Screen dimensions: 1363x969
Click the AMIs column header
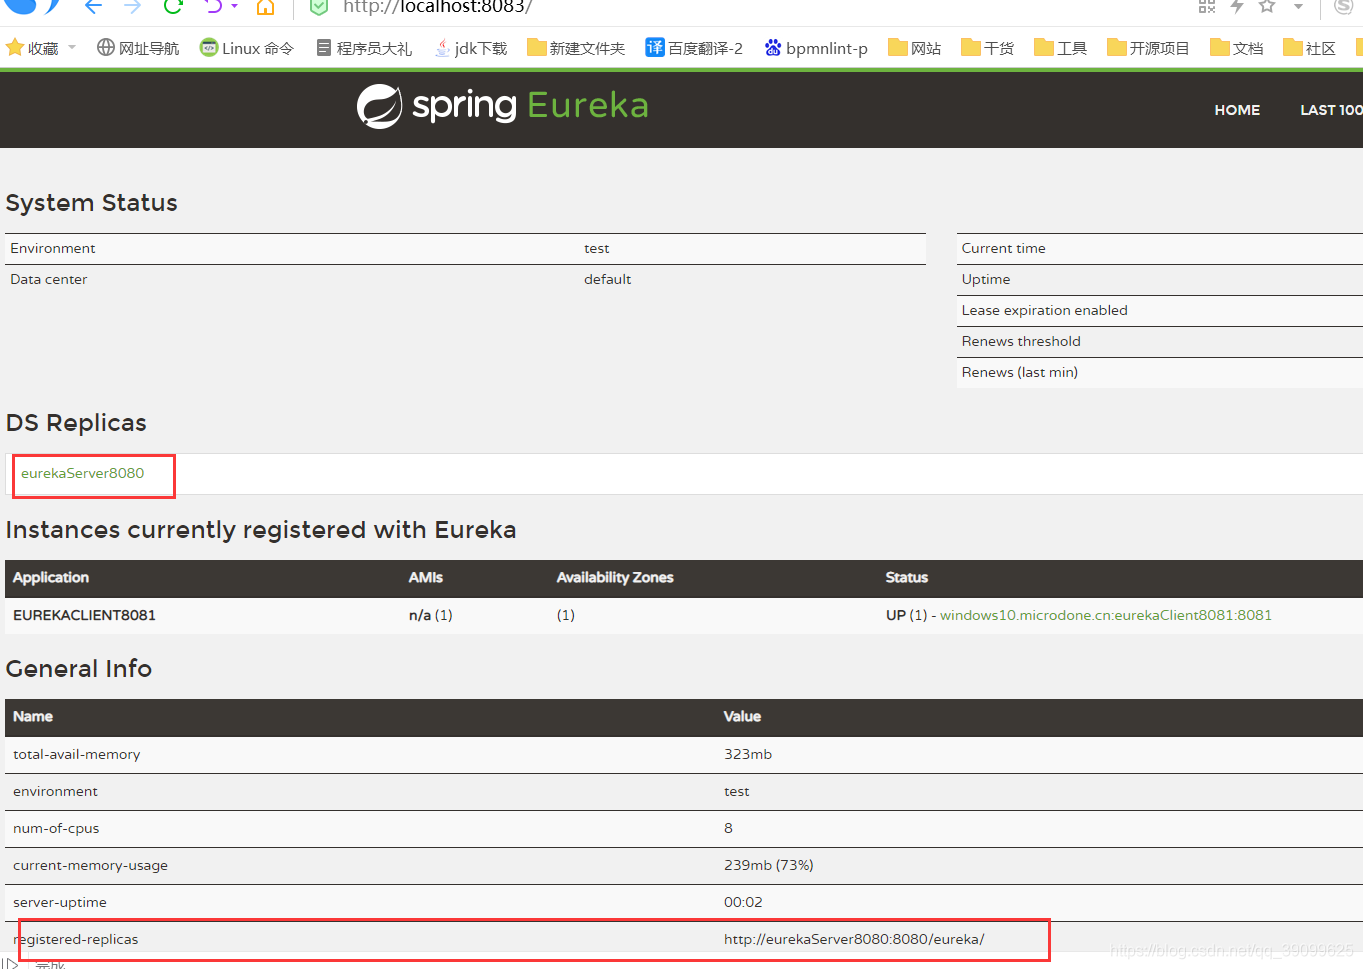point(426,577)
